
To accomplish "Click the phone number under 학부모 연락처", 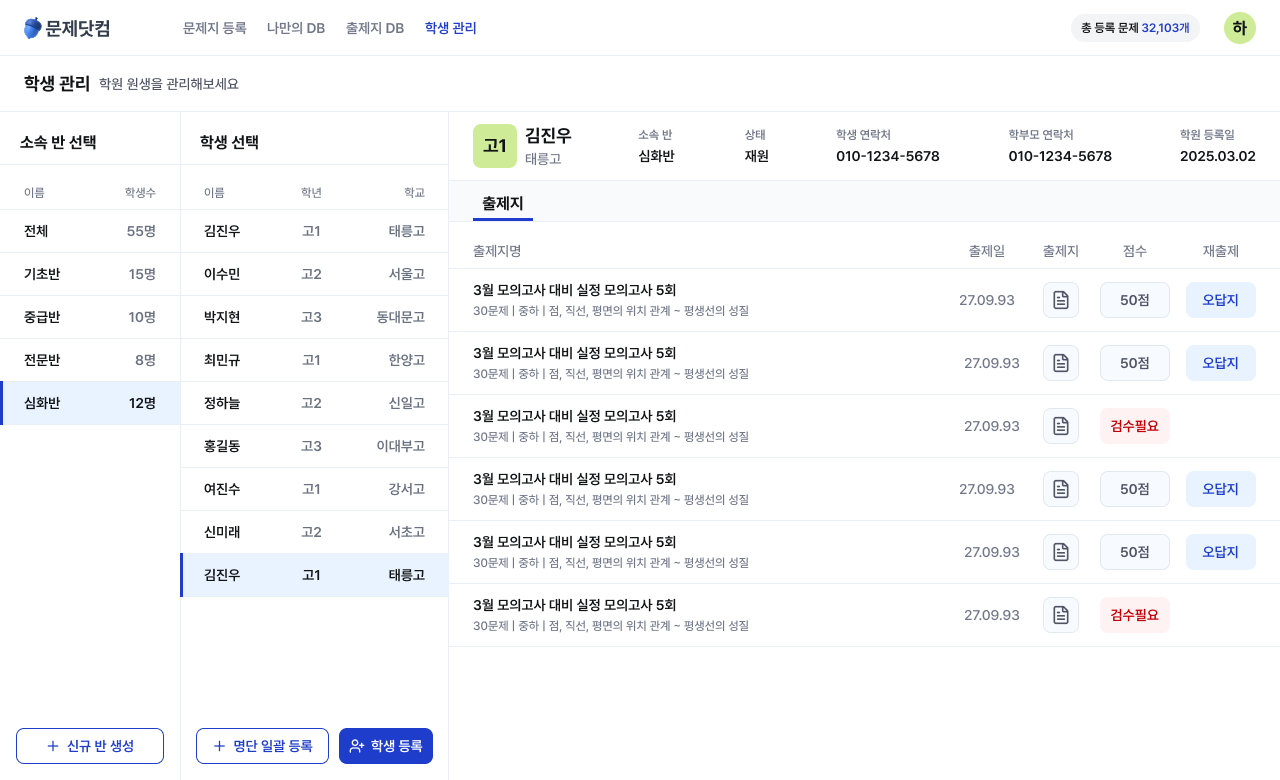I will 1060,156.
